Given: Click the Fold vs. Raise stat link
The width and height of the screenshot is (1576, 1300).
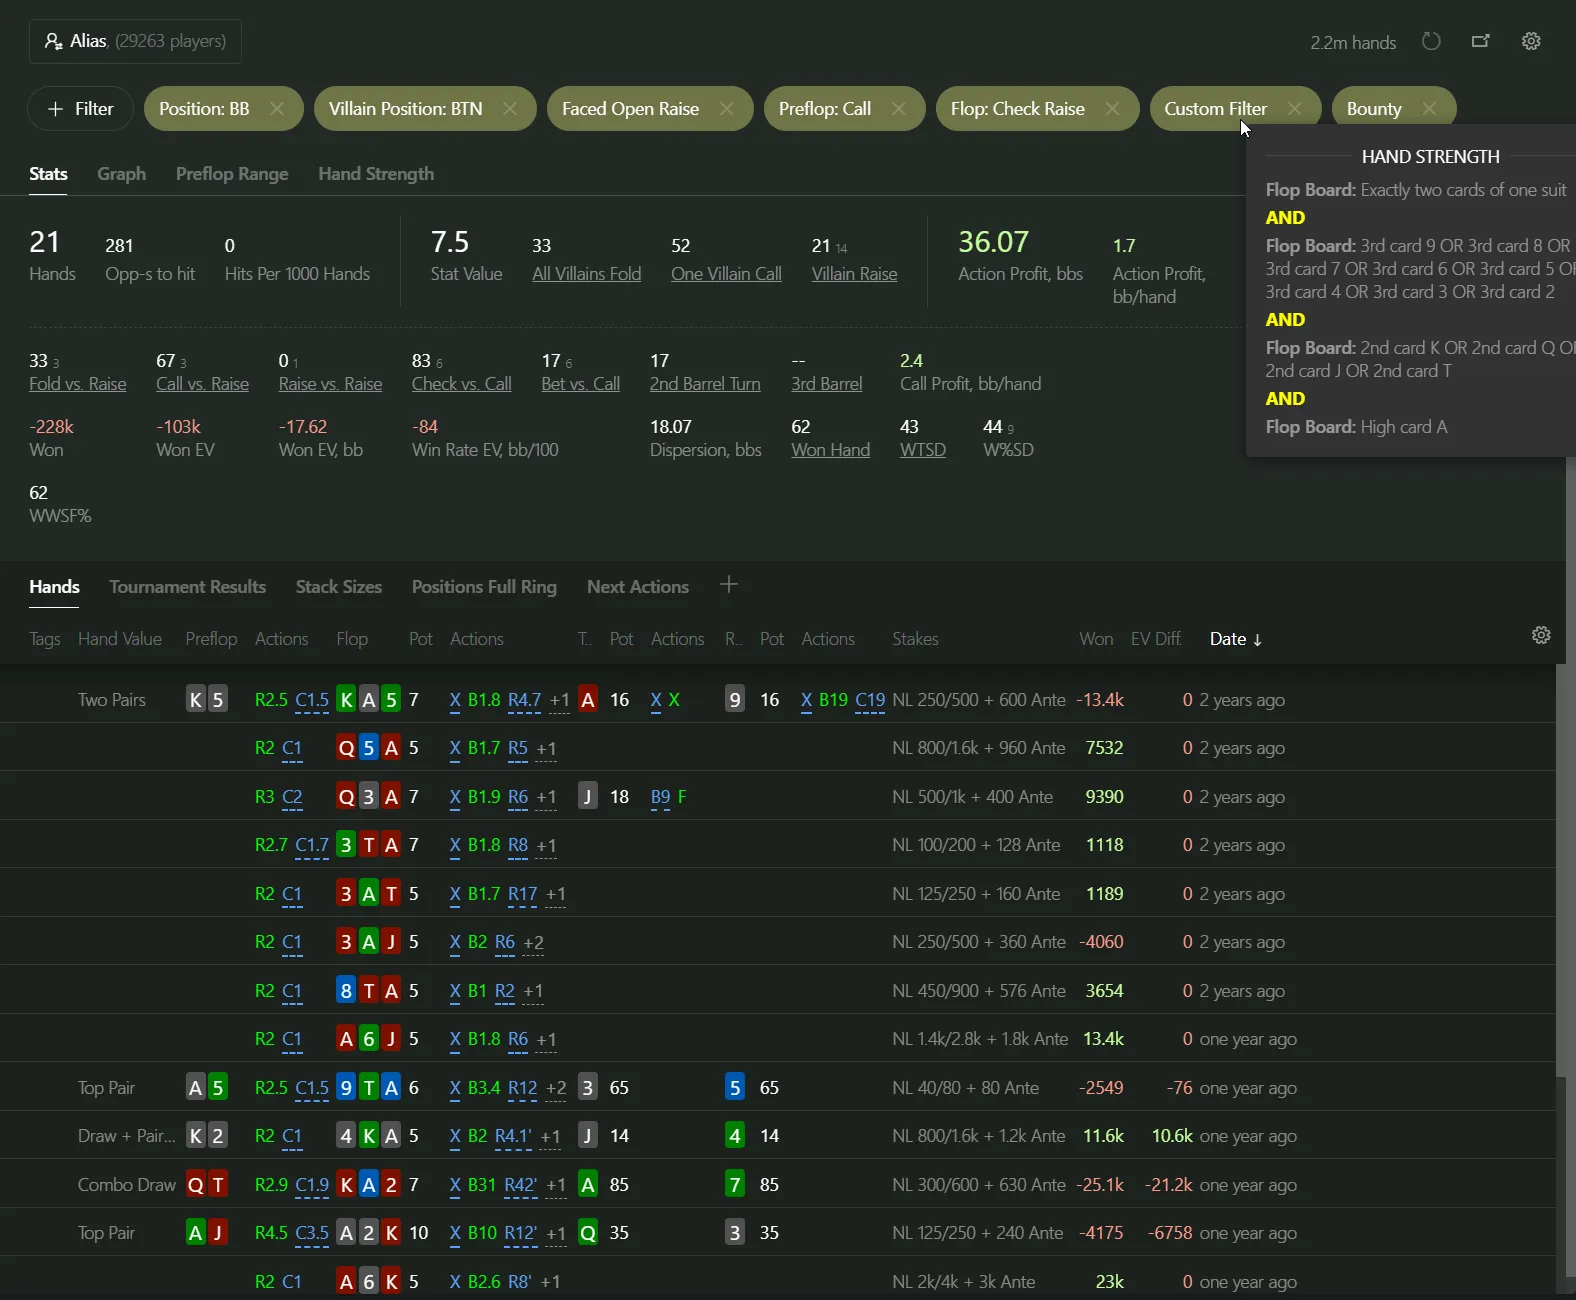Looking at the screenshot, I should pos(77,384).
